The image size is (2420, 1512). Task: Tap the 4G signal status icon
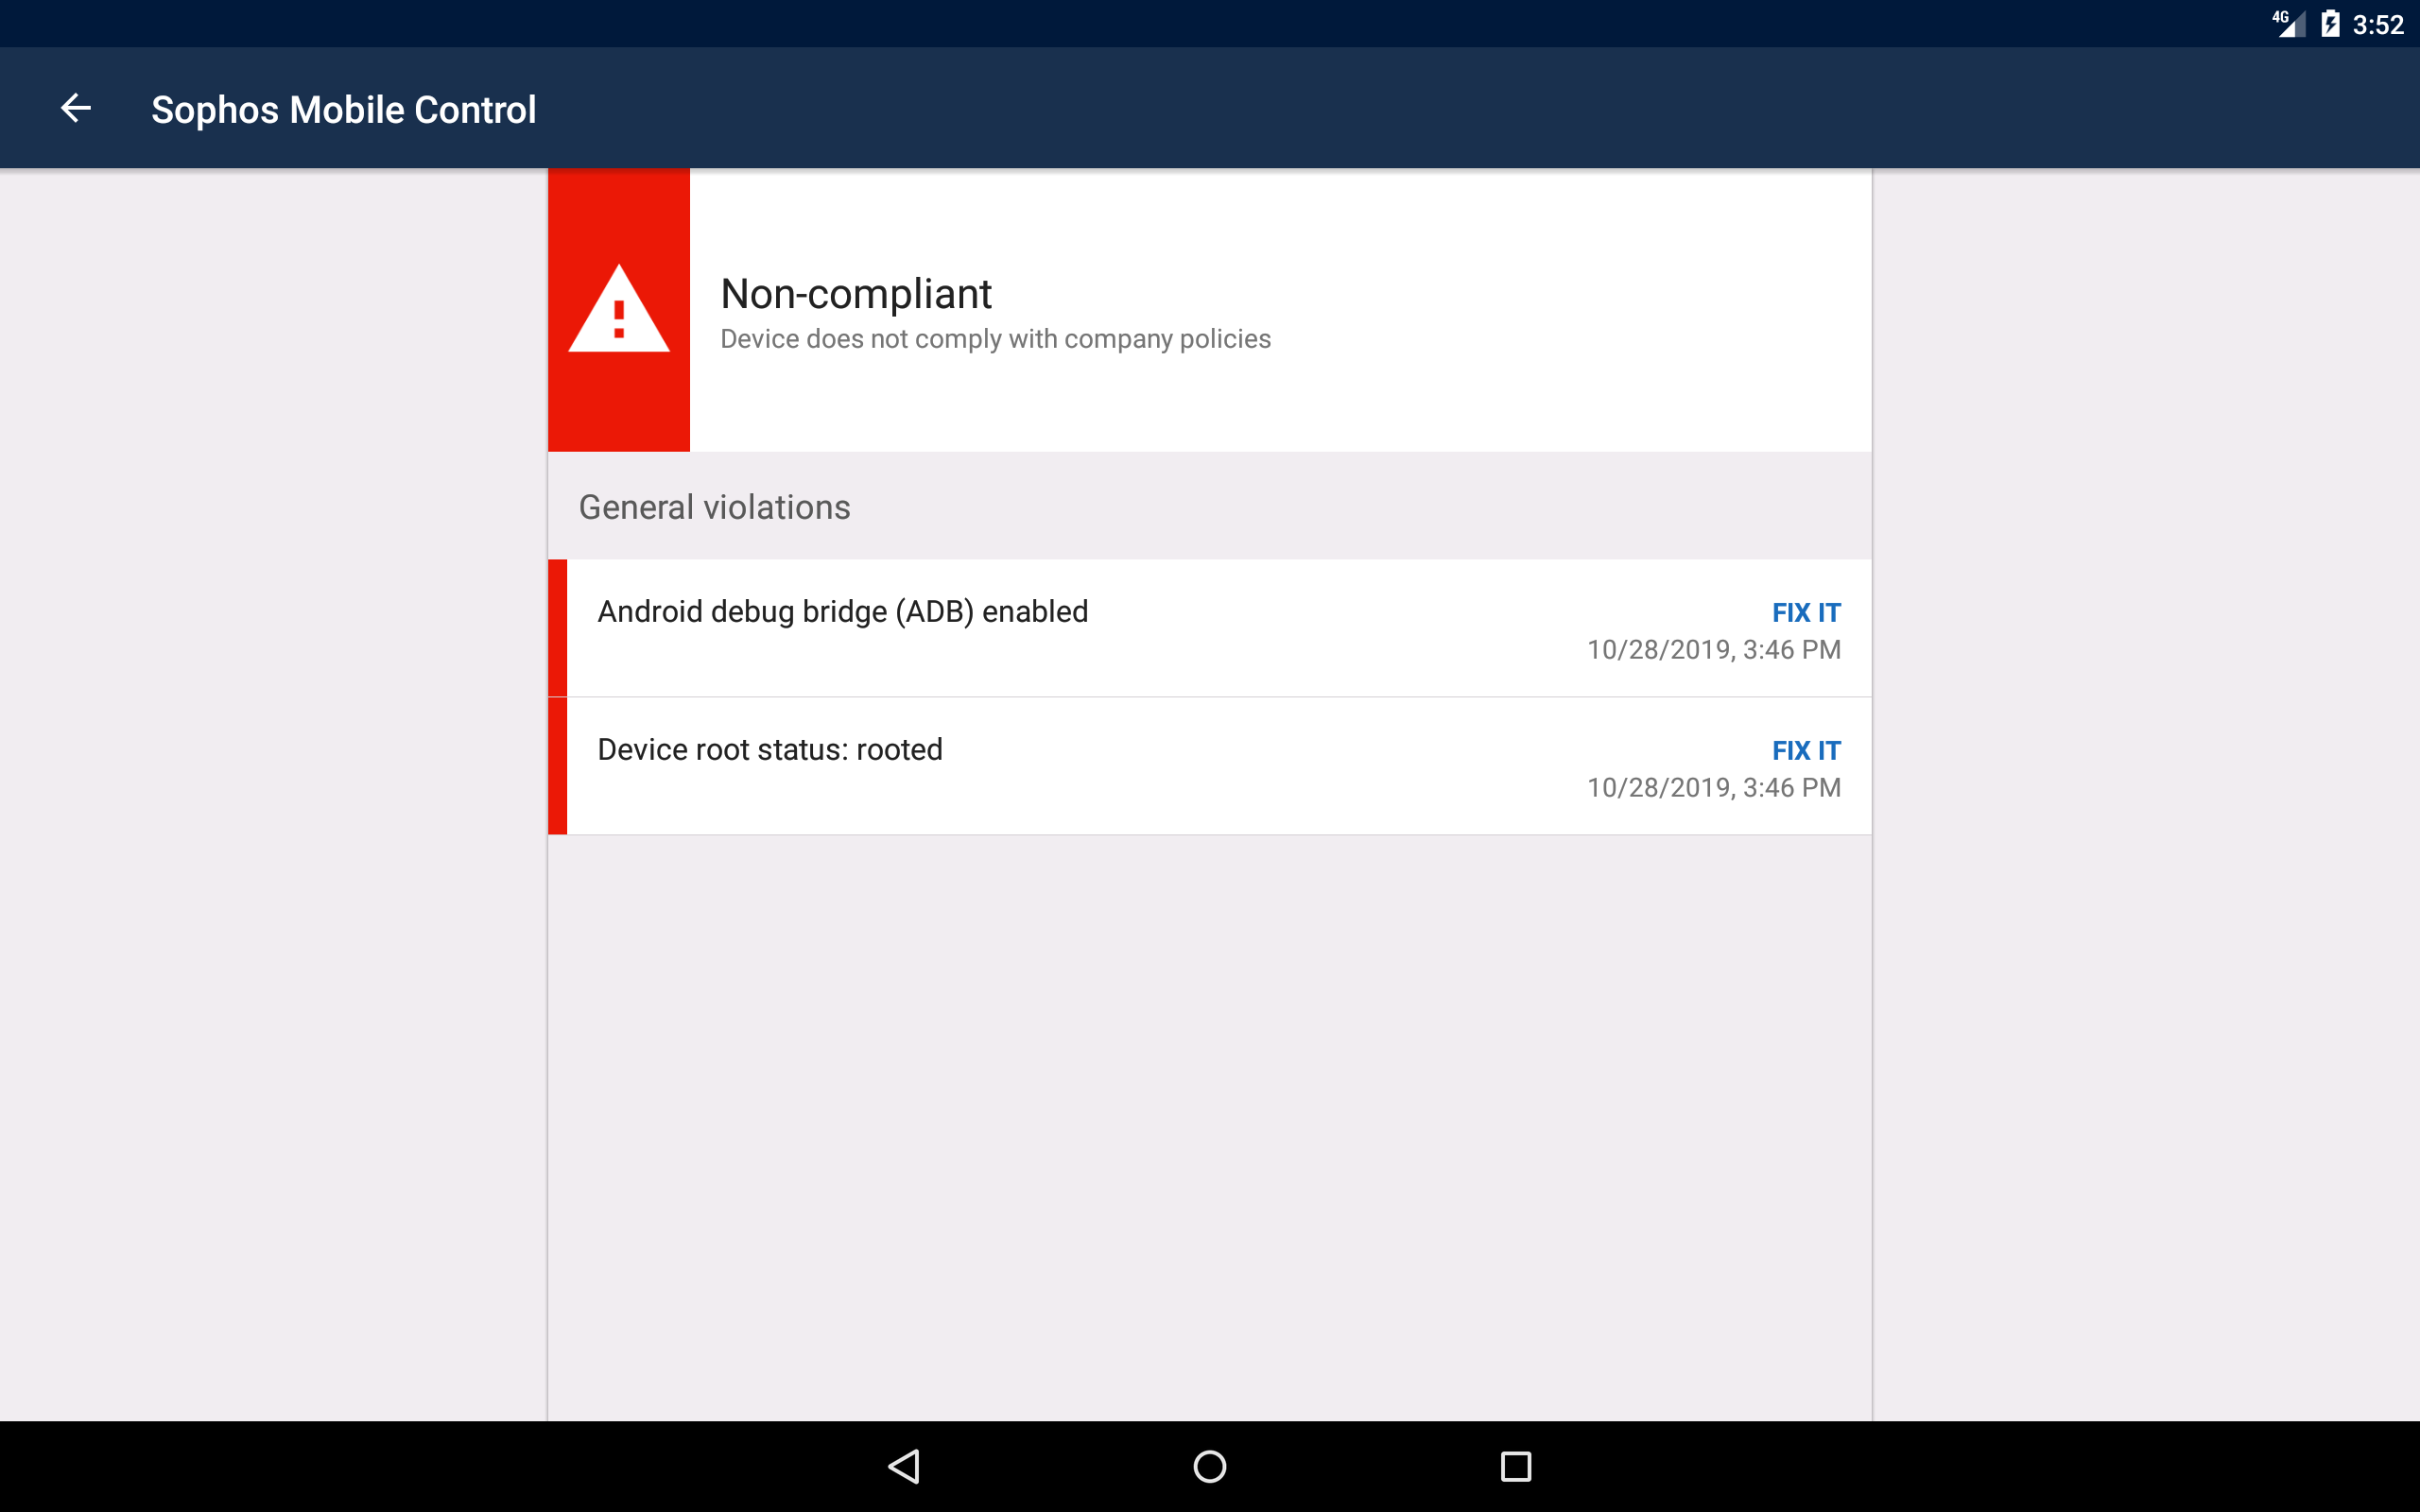(x=2288, y=24)
